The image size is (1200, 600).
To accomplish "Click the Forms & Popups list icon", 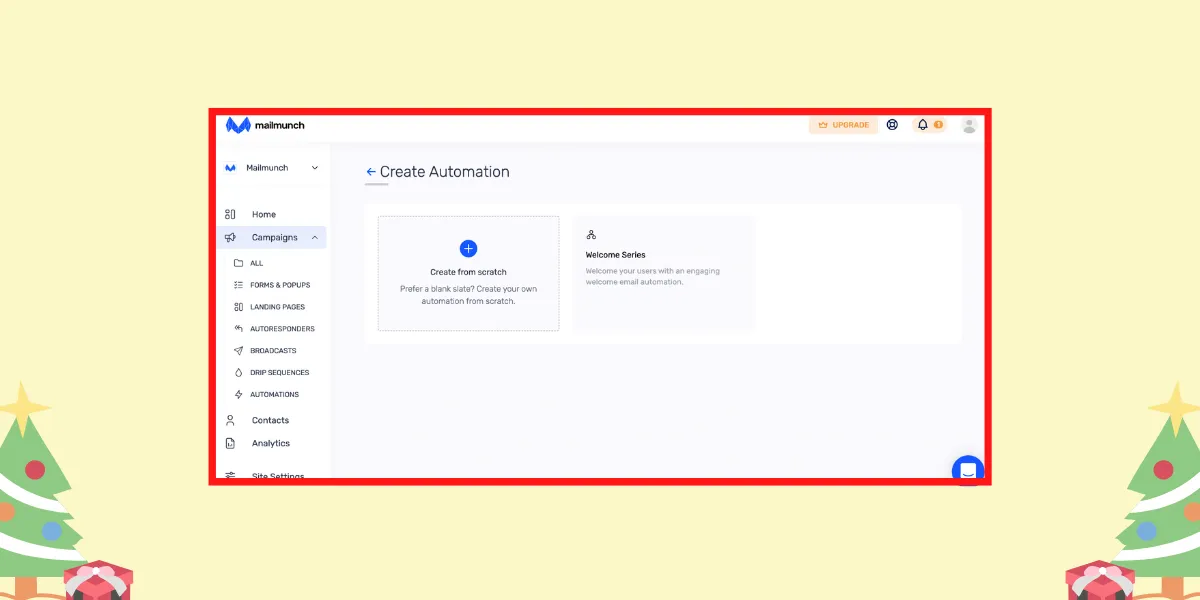I will coord(238,285).
